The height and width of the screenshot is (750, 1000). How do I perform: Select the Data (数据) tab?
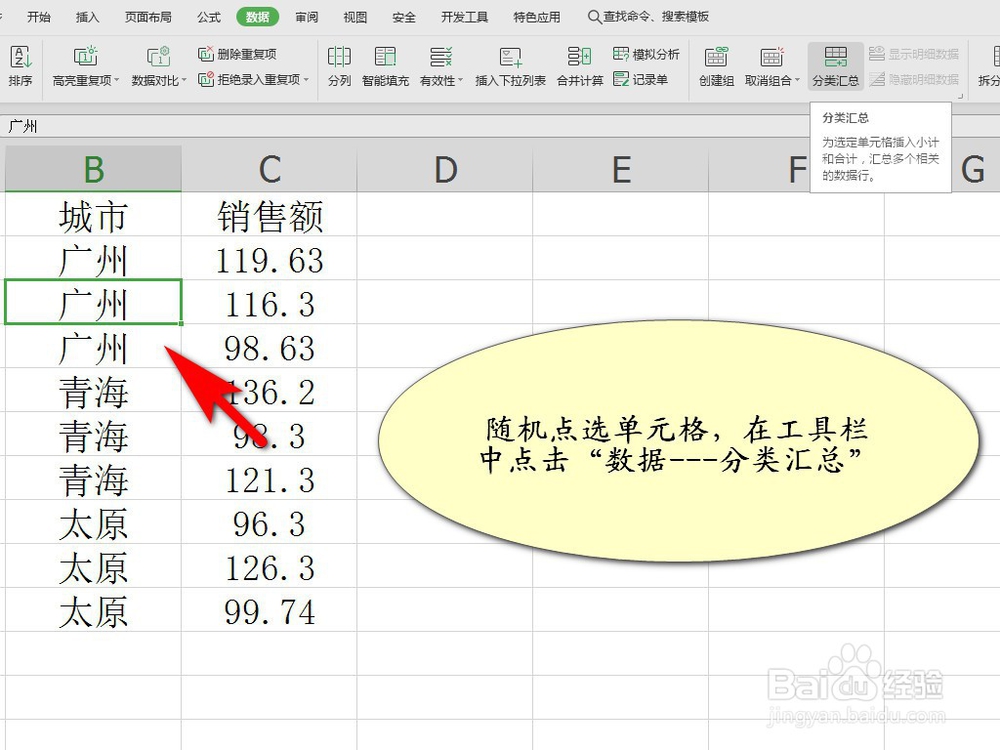[258, 17]
